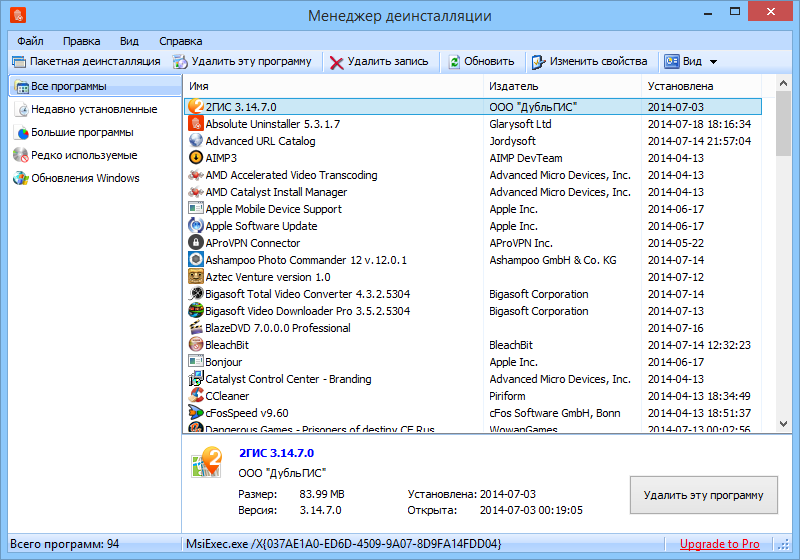Click the Изменить свойства toolbar icon
This screenshot has height=560, width=800.
click(538, 62)
